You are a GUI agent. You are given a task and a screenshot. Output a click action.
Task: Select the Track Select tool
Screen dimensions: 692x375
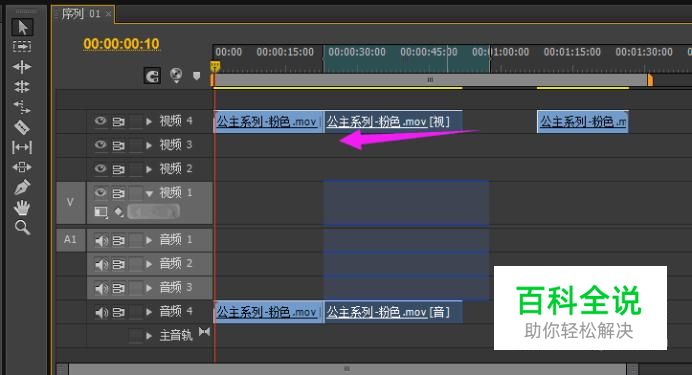(x=22, y=46)
